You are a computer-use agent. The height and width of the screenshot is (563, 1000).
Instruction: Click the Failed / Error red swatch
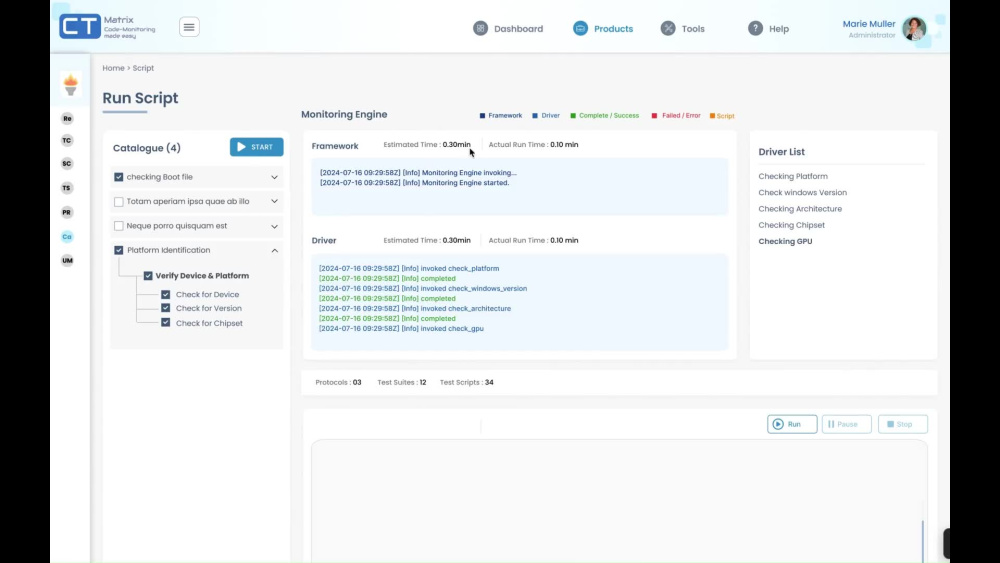click(654, 115)
